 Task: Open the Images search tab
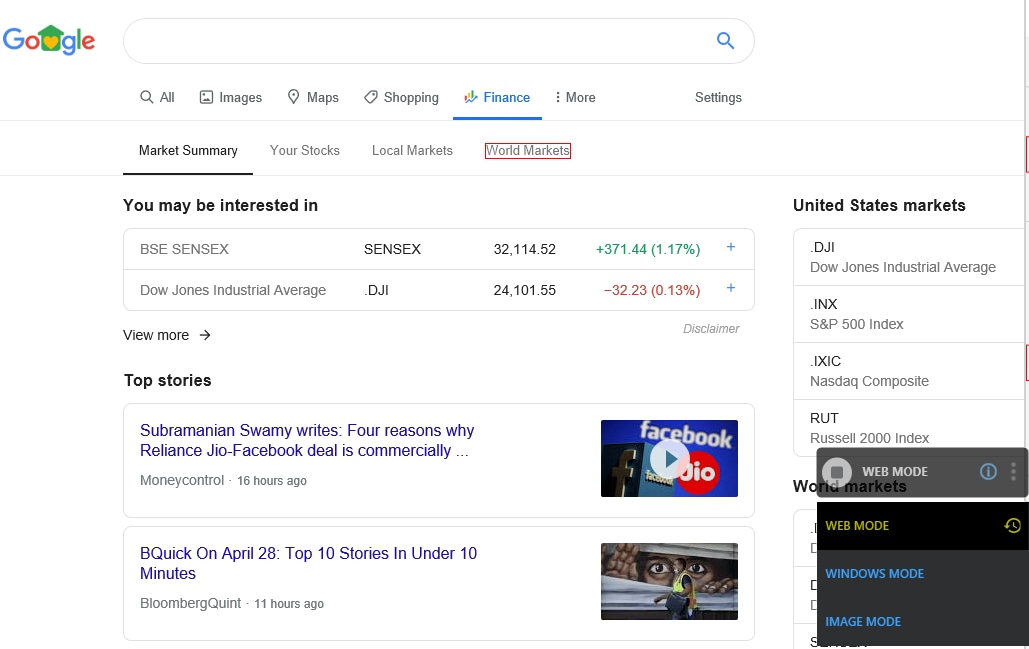tap(230, 97)
